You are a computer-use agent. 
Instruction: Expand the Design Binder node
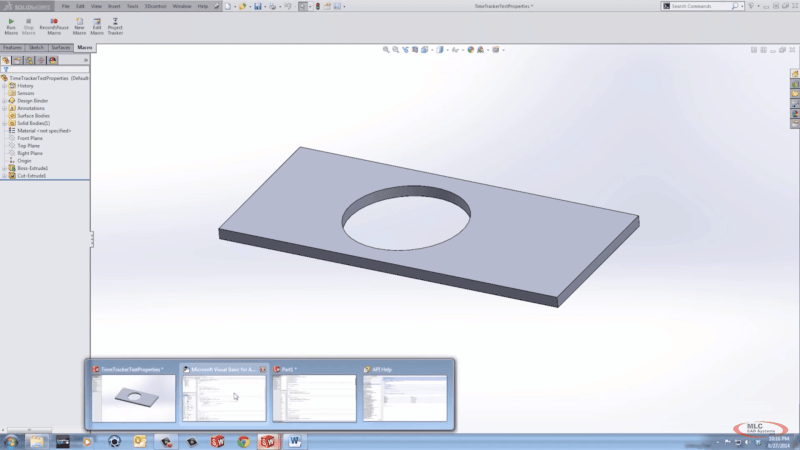tap(5, 101)
